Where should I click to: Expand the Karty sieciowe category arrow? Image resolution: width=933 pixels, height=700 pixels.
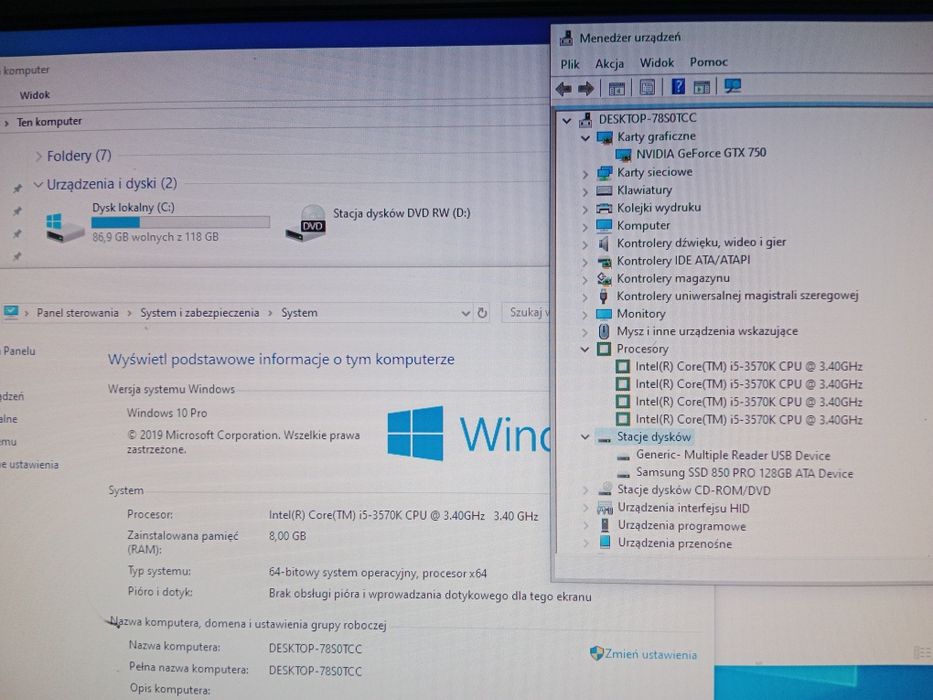(585, 174)
